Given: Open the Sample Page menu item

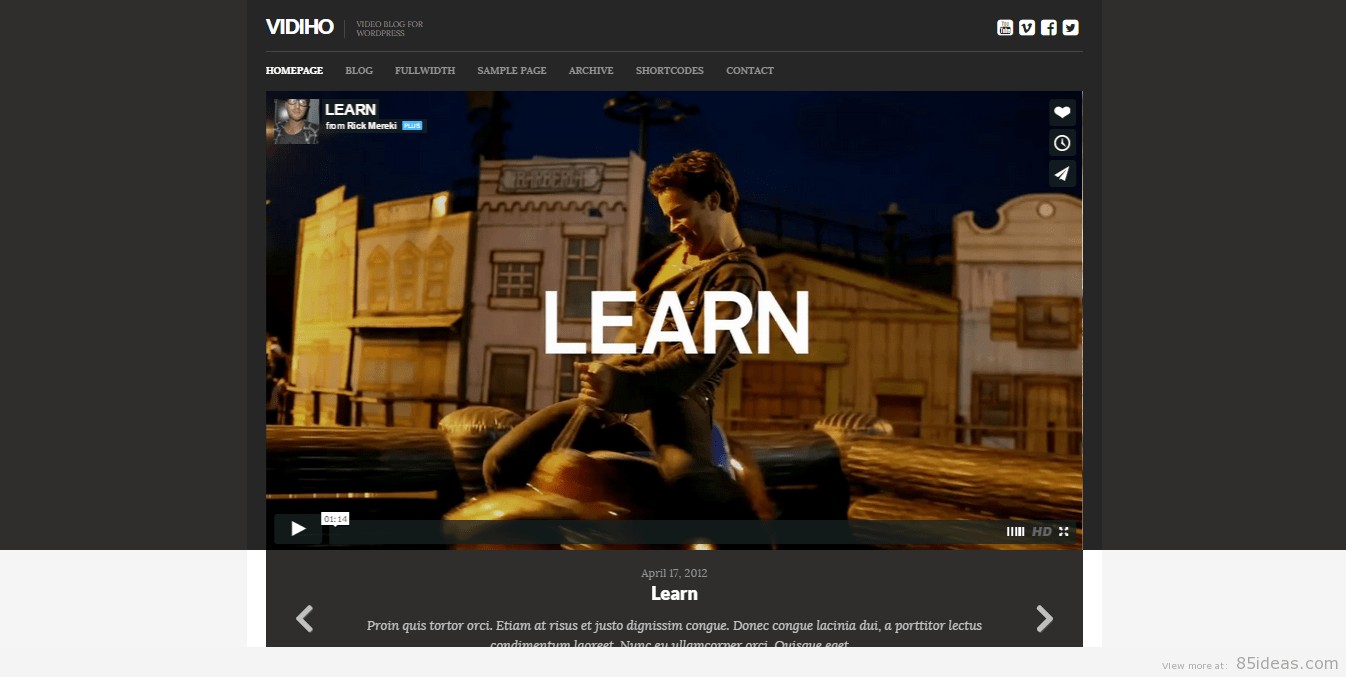Looking at the screenshot, I should [512, 71].
